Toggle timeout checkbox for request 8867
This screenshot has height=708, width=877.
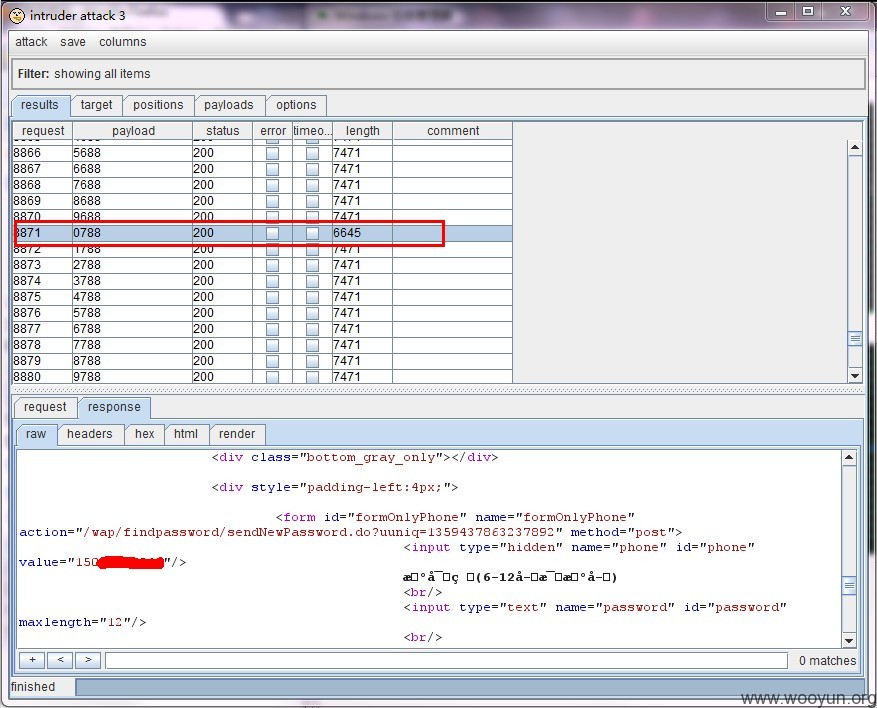pos(313,169)
